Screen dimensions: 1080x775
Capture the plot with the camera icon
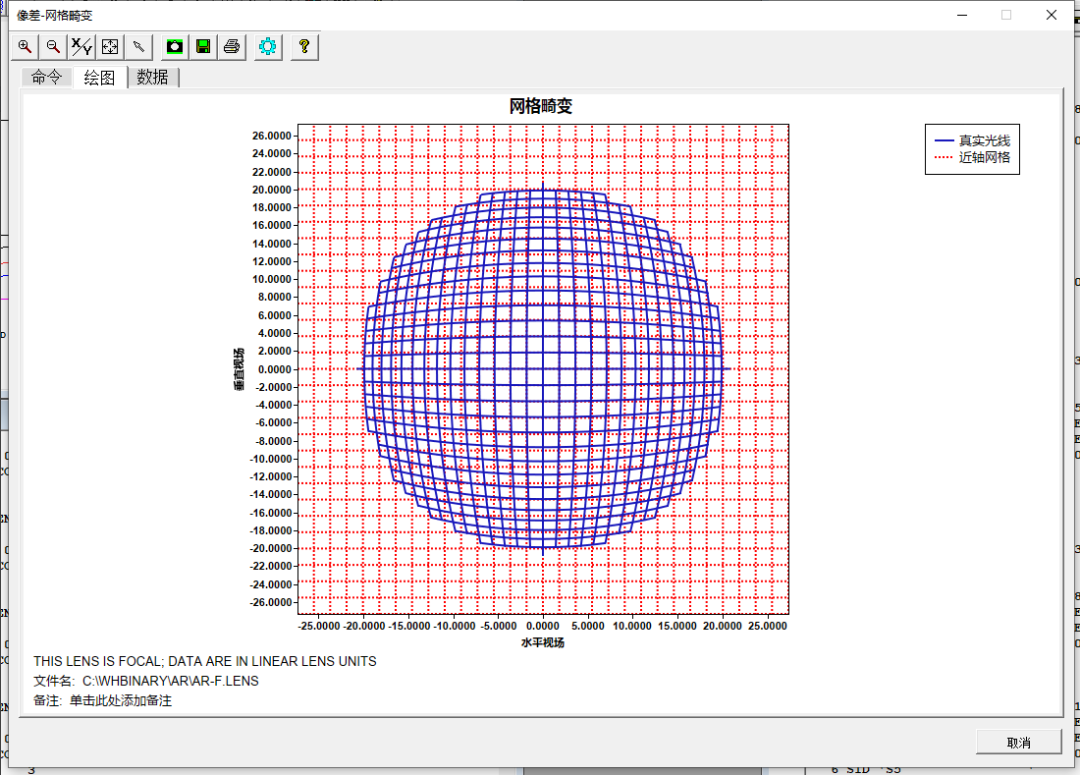[175, 47]
